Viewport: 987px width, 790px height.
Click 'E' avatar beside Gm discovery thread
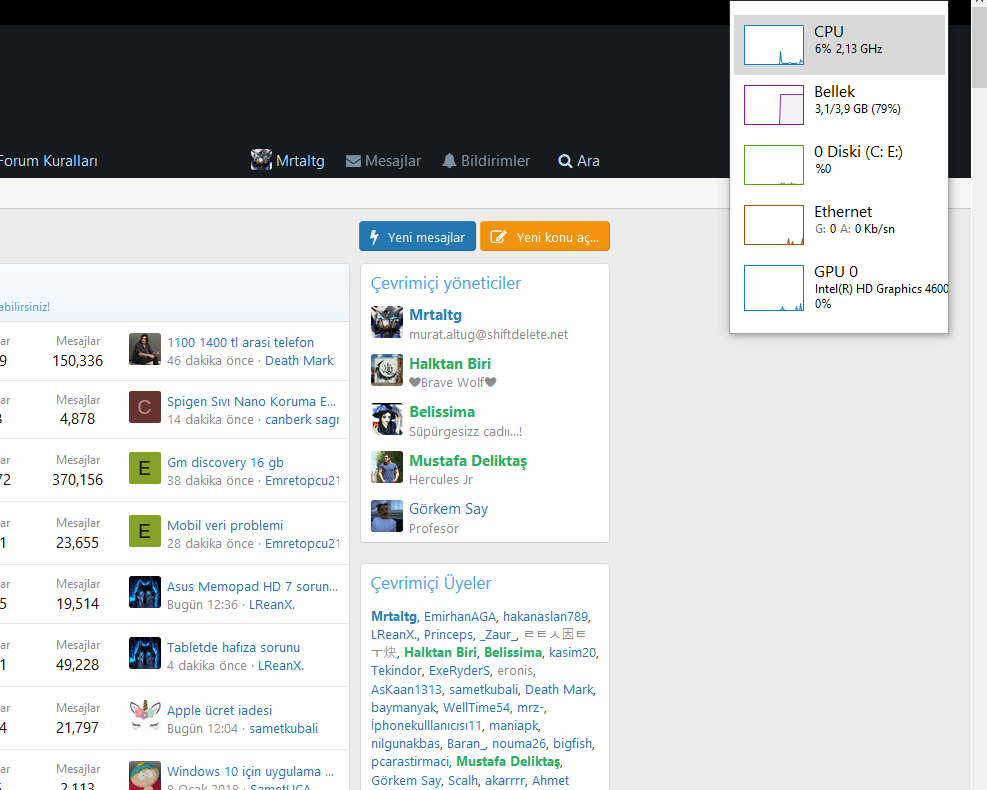[145, 468]
